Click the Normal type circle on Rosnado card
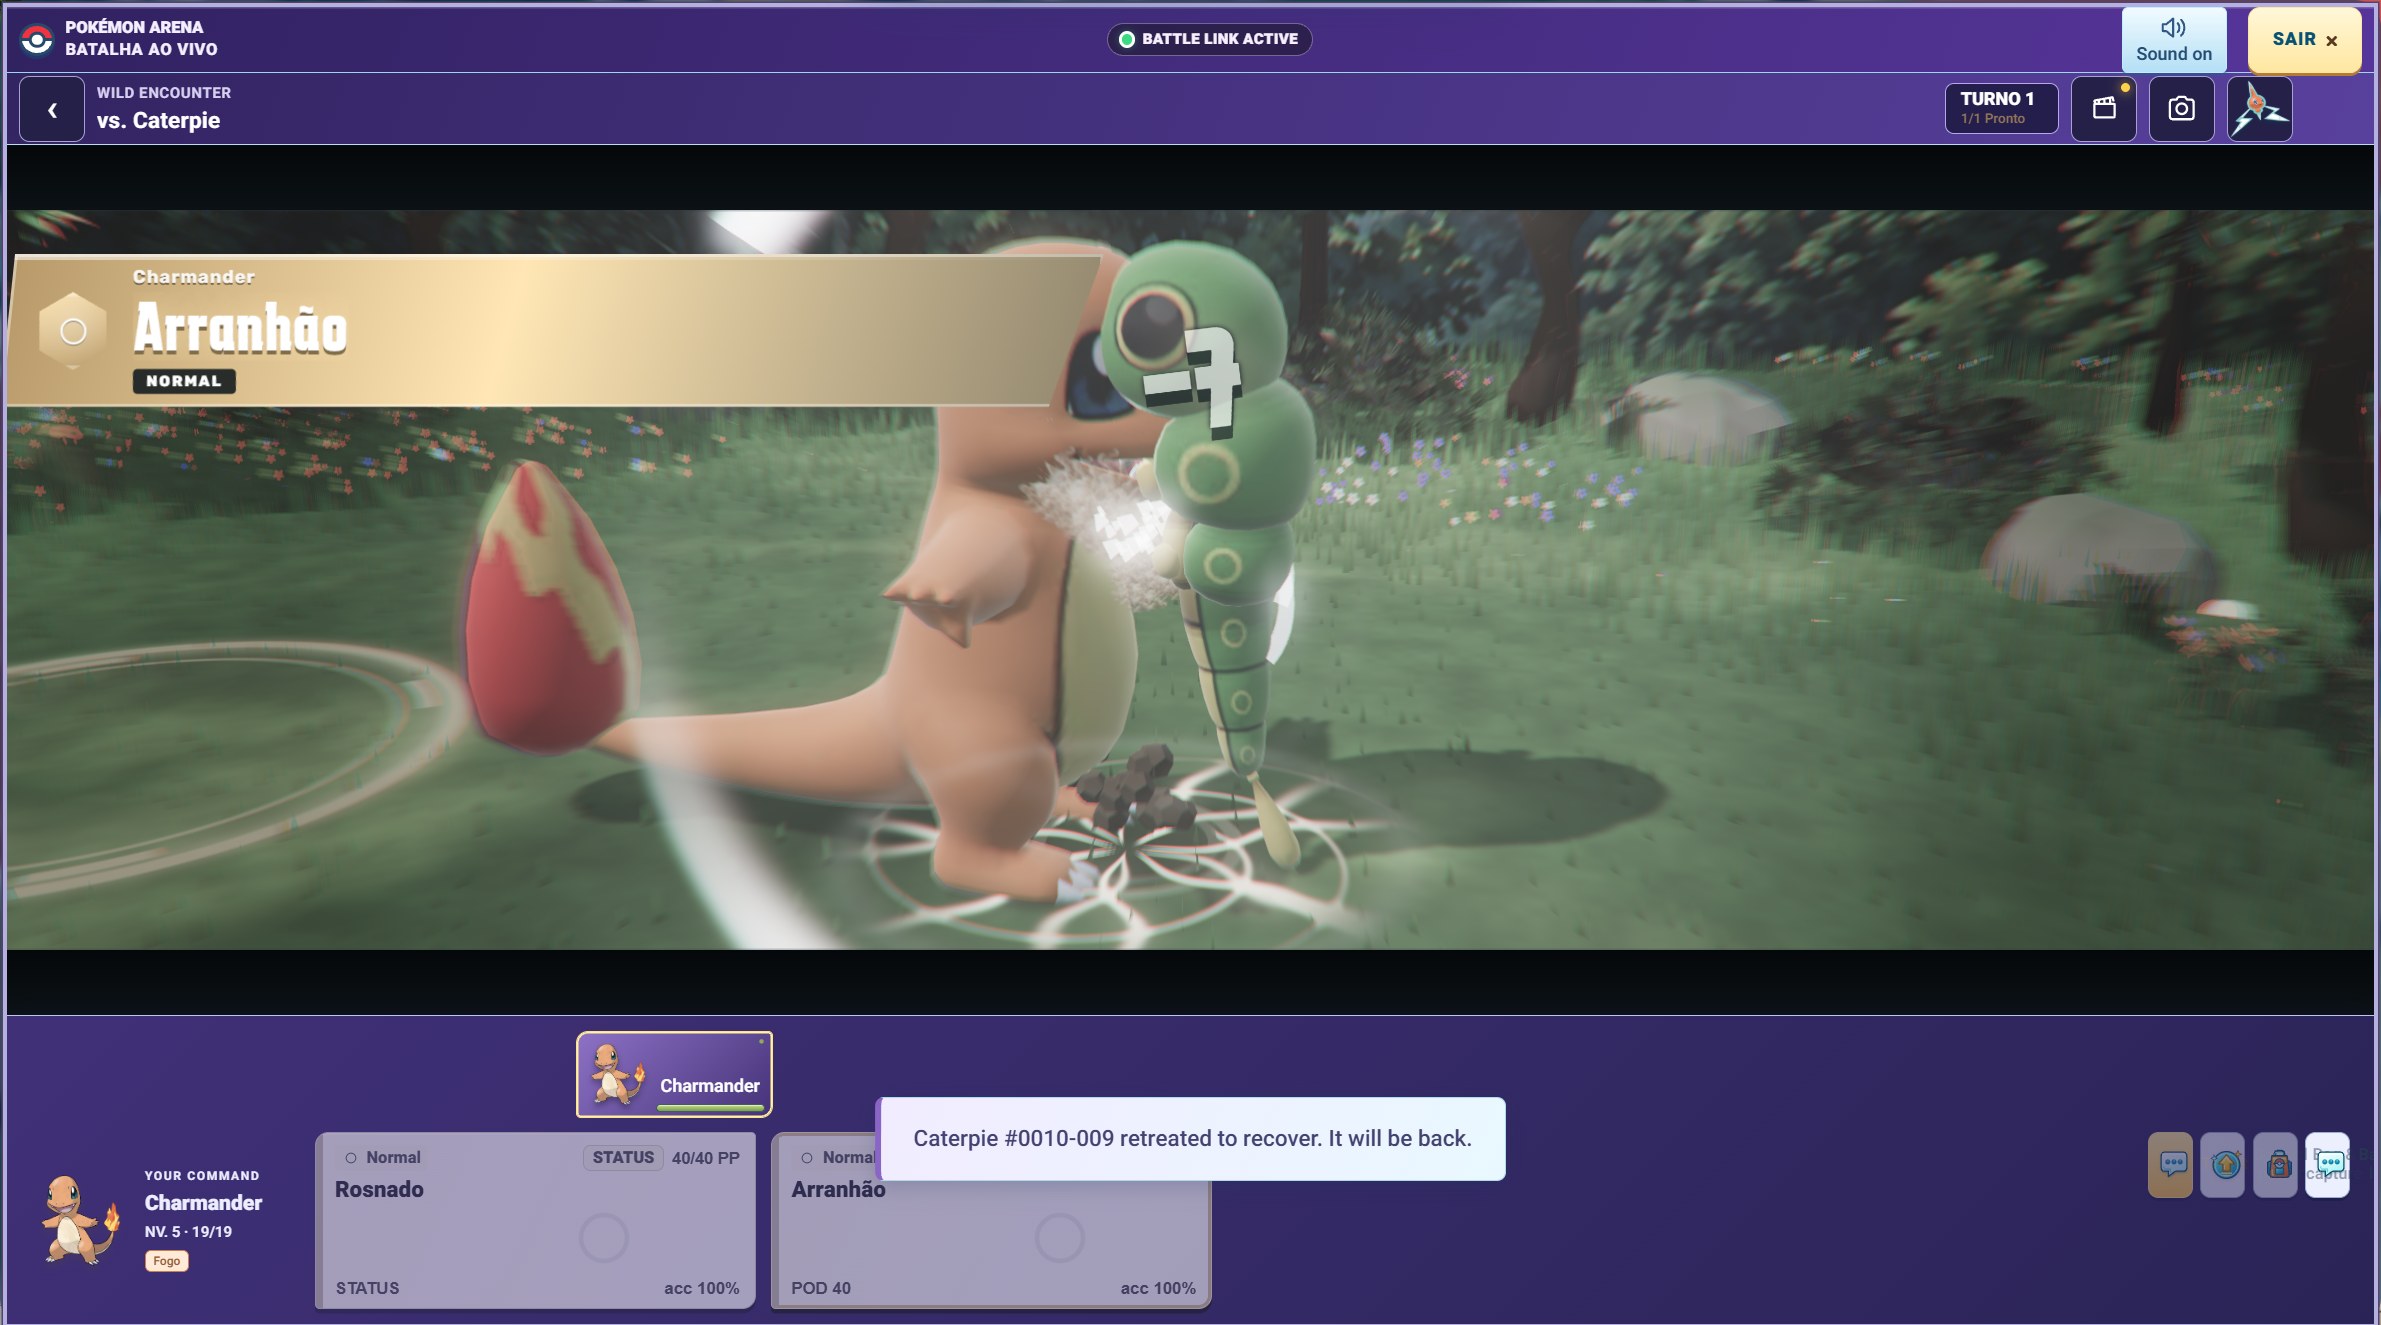 [351, 1158]
